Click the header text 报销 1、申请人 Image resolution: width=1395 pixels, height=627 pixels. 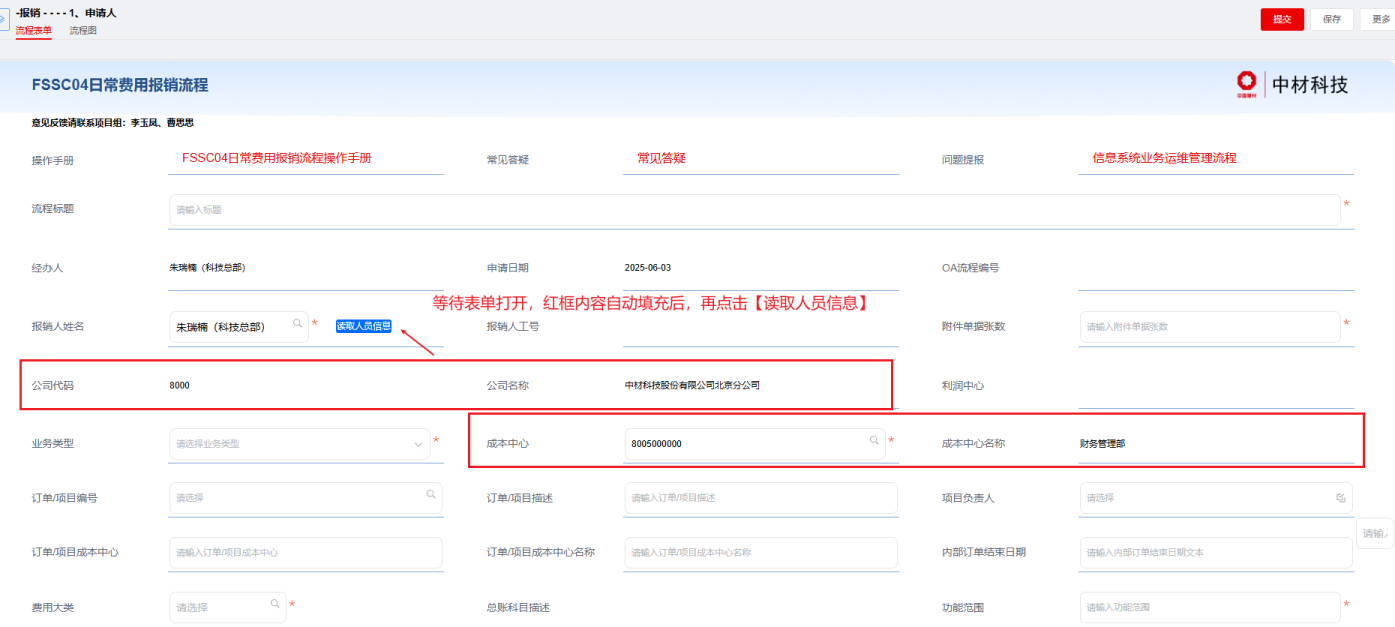(66, 12)
